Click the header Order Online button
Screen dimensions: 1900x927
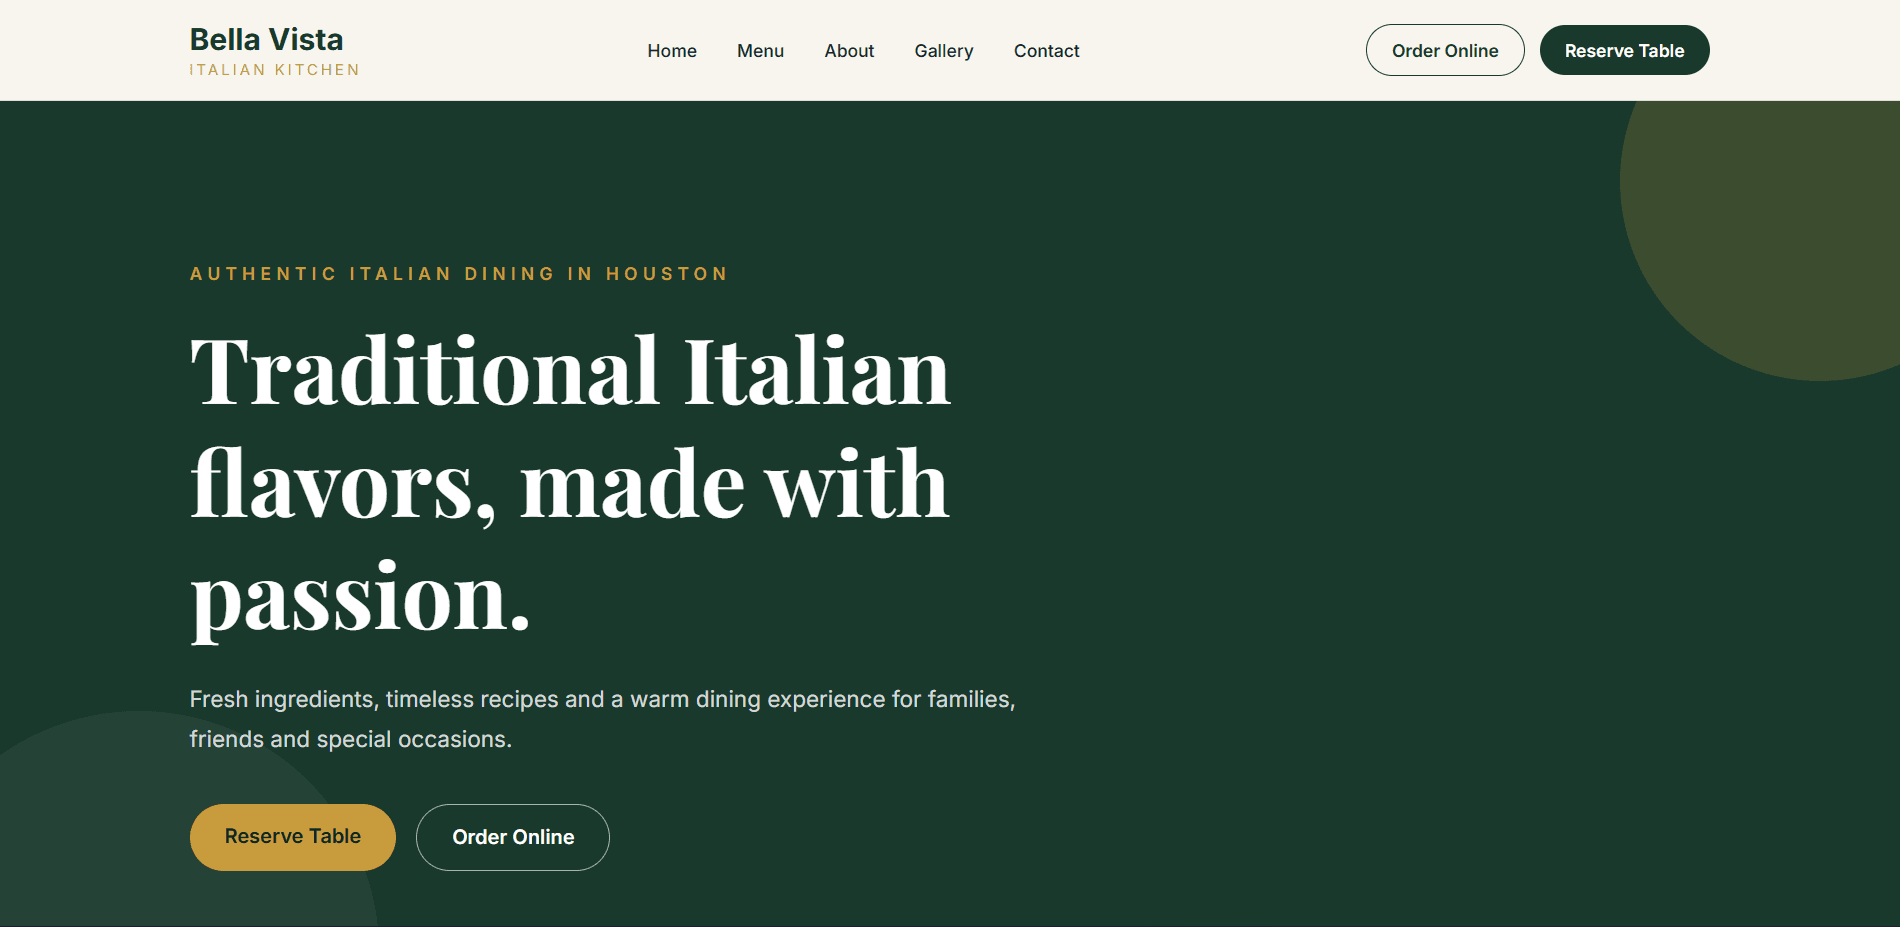tap(1445, 50)
